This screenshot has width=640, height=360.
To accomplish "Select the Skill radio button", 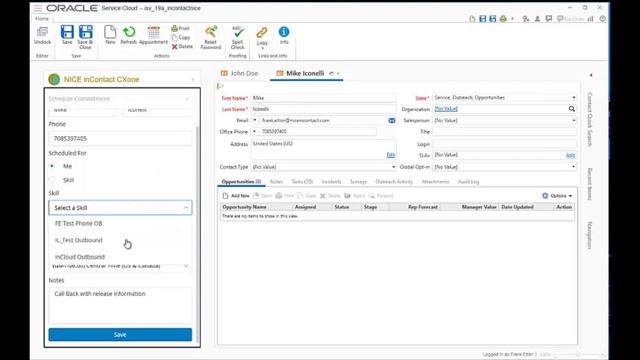I will pyautogui.click(x=52, y=180).
